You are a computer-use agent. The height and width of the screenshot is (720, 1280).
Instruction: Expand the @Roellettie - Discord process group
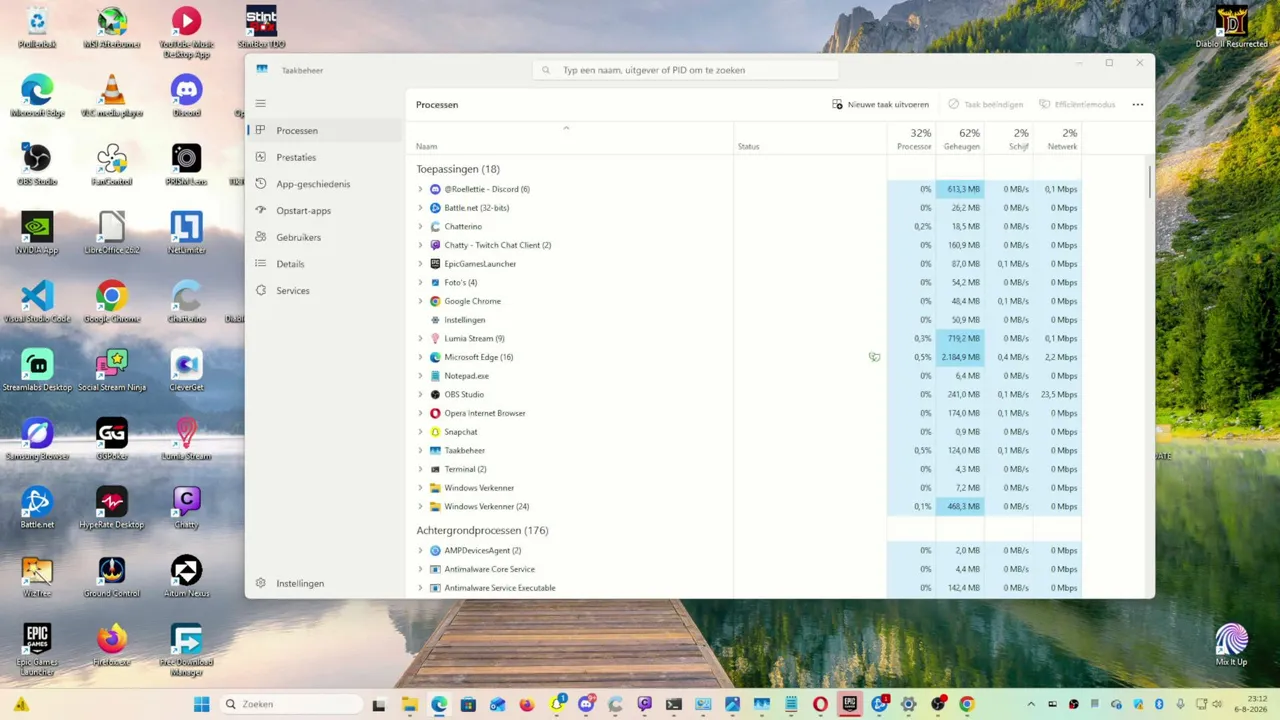click(420, 189)
